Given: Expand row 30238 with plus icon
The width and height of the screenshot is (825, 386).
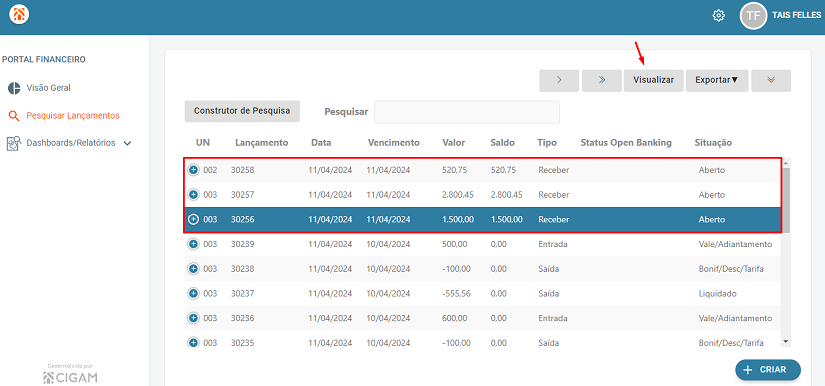Looking at the screenshot, I should [193, 269].
